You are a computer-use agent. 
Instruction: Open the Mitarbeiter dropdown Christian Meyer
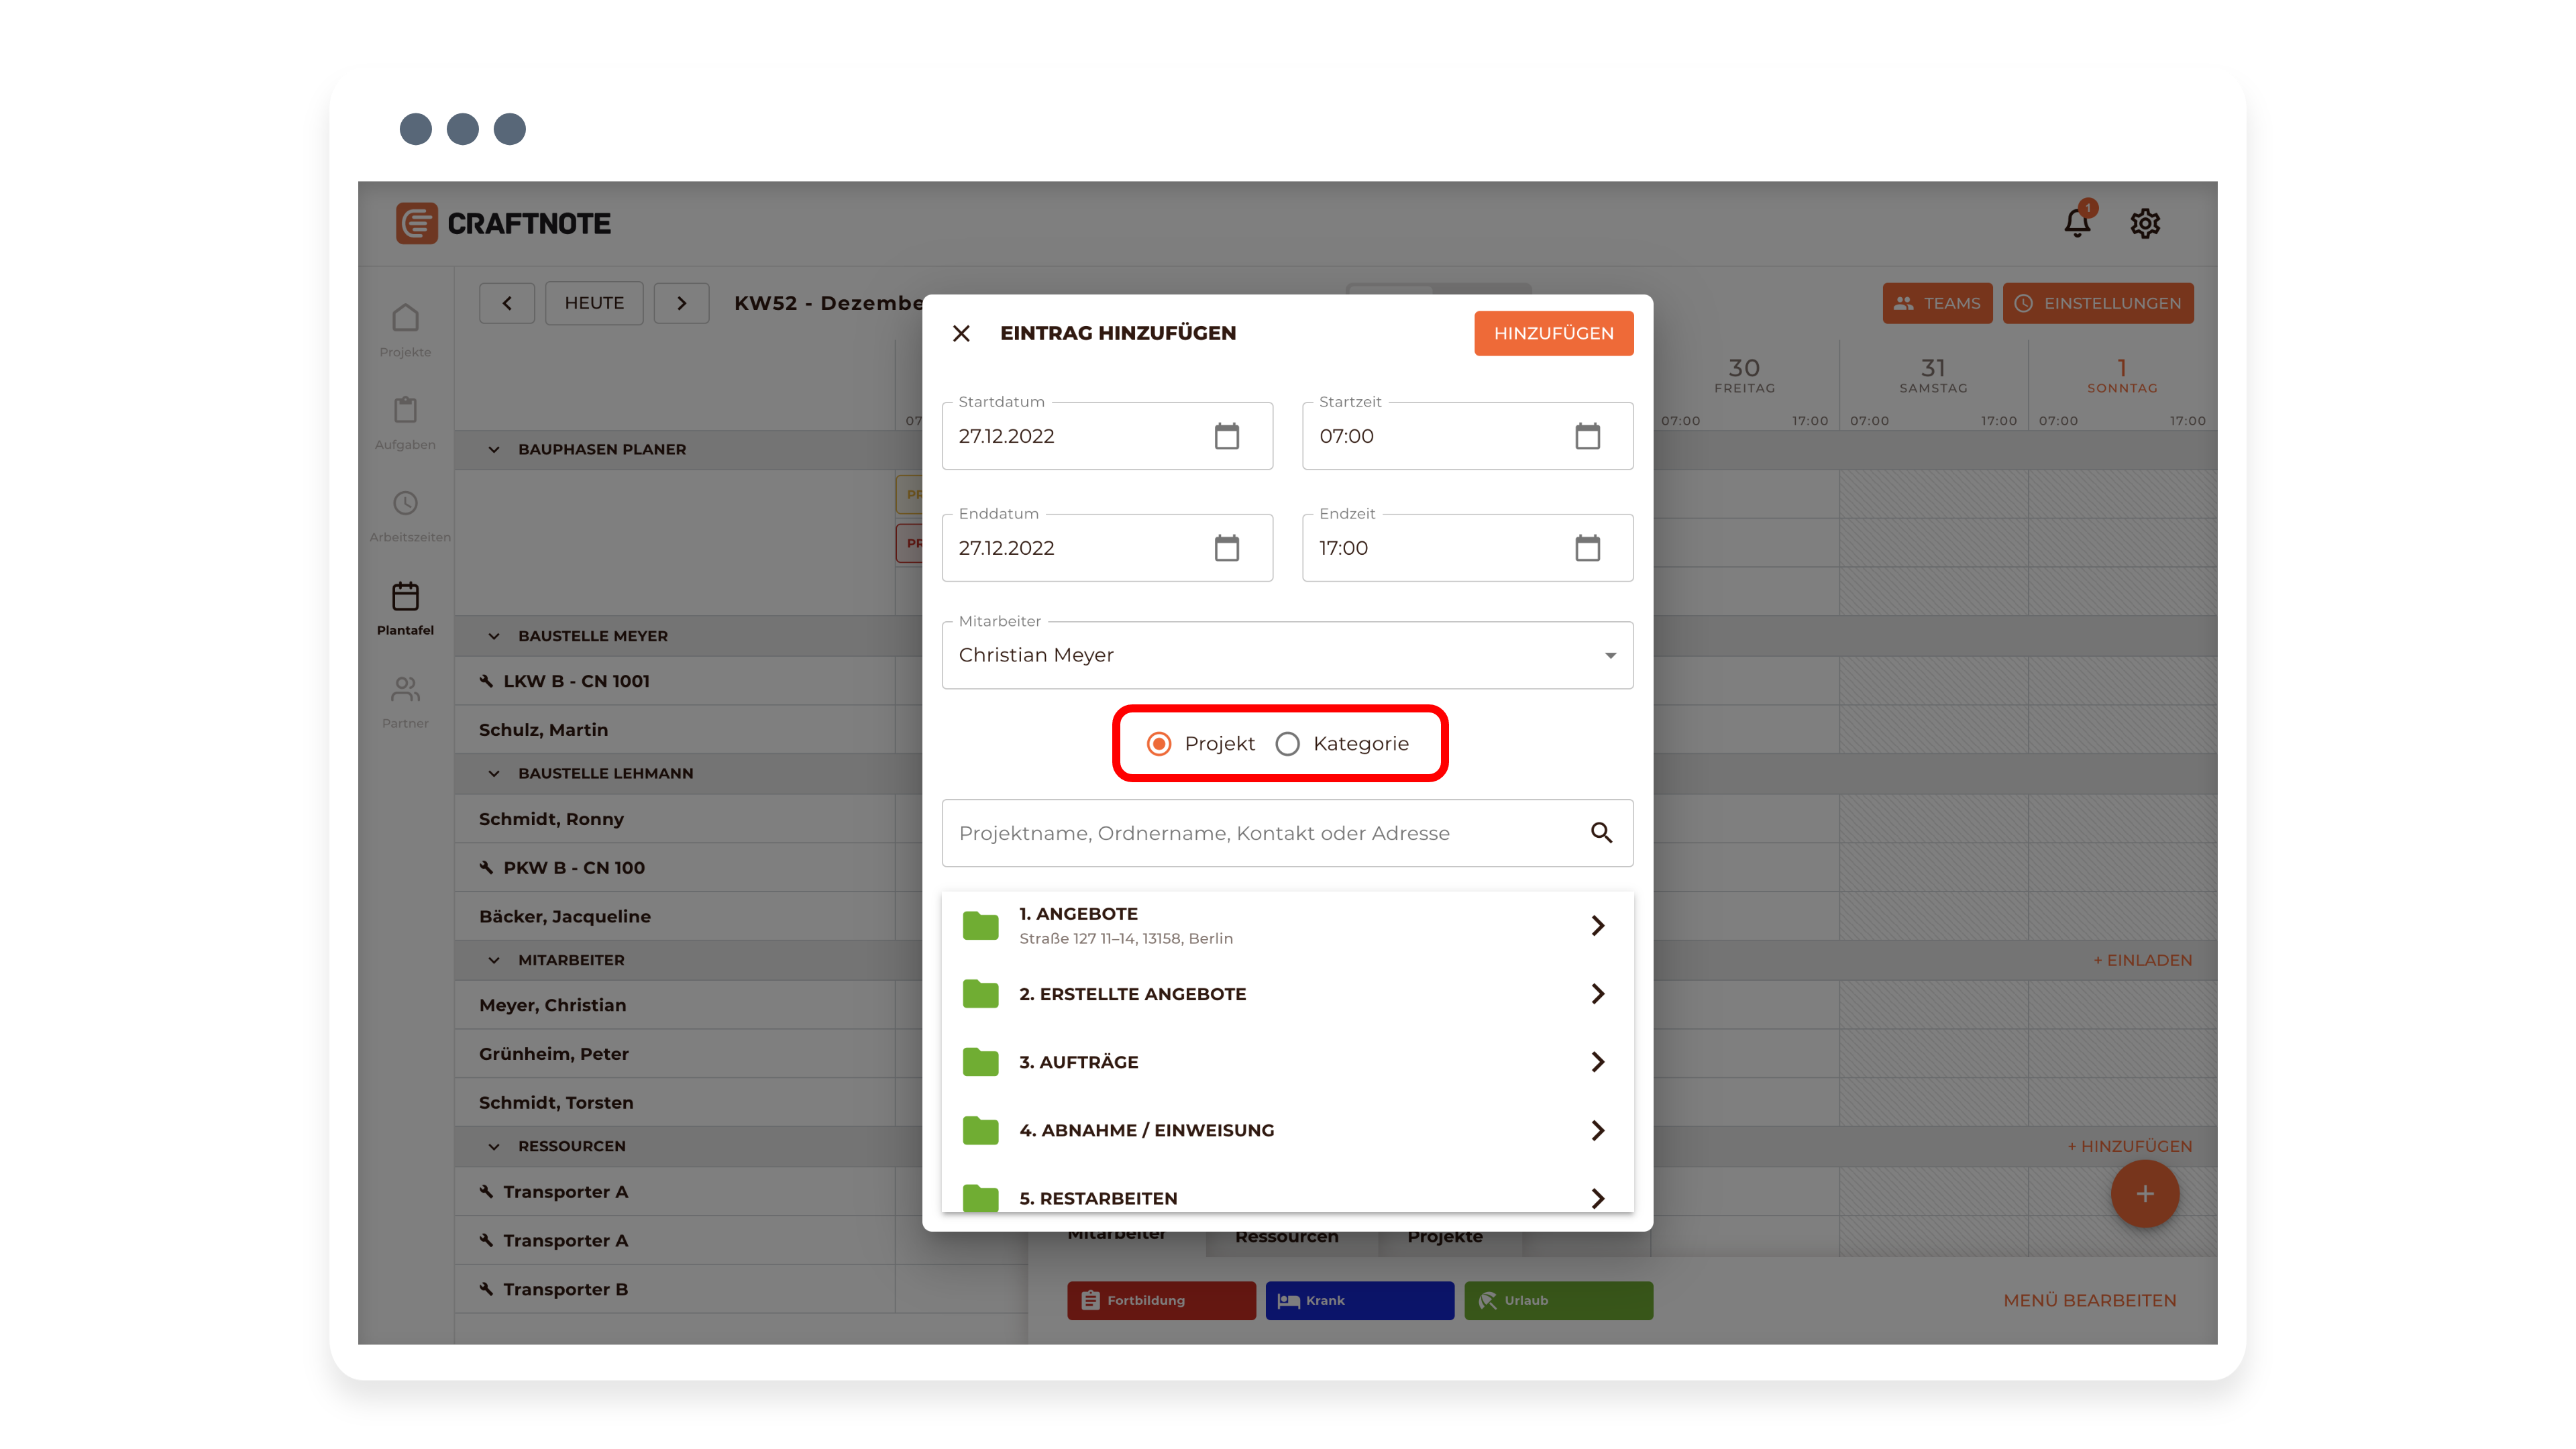click(x=1287, y=655)
